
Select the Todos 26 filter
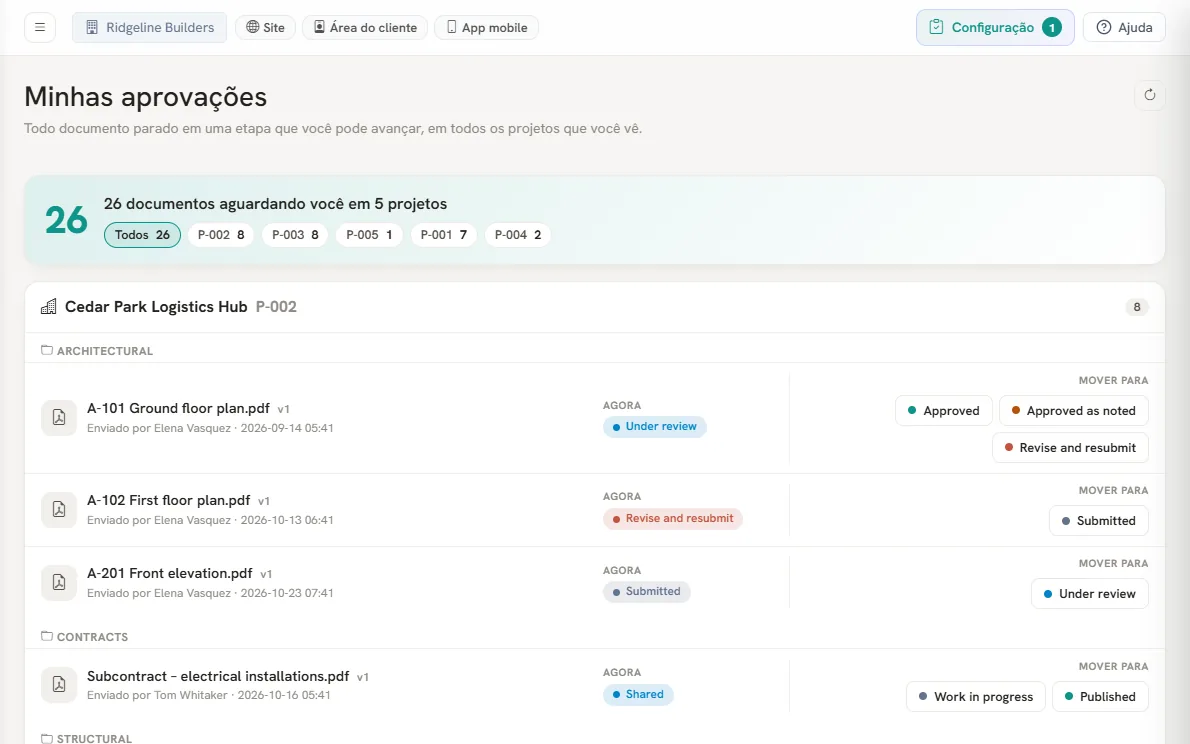tap(143, 235)
